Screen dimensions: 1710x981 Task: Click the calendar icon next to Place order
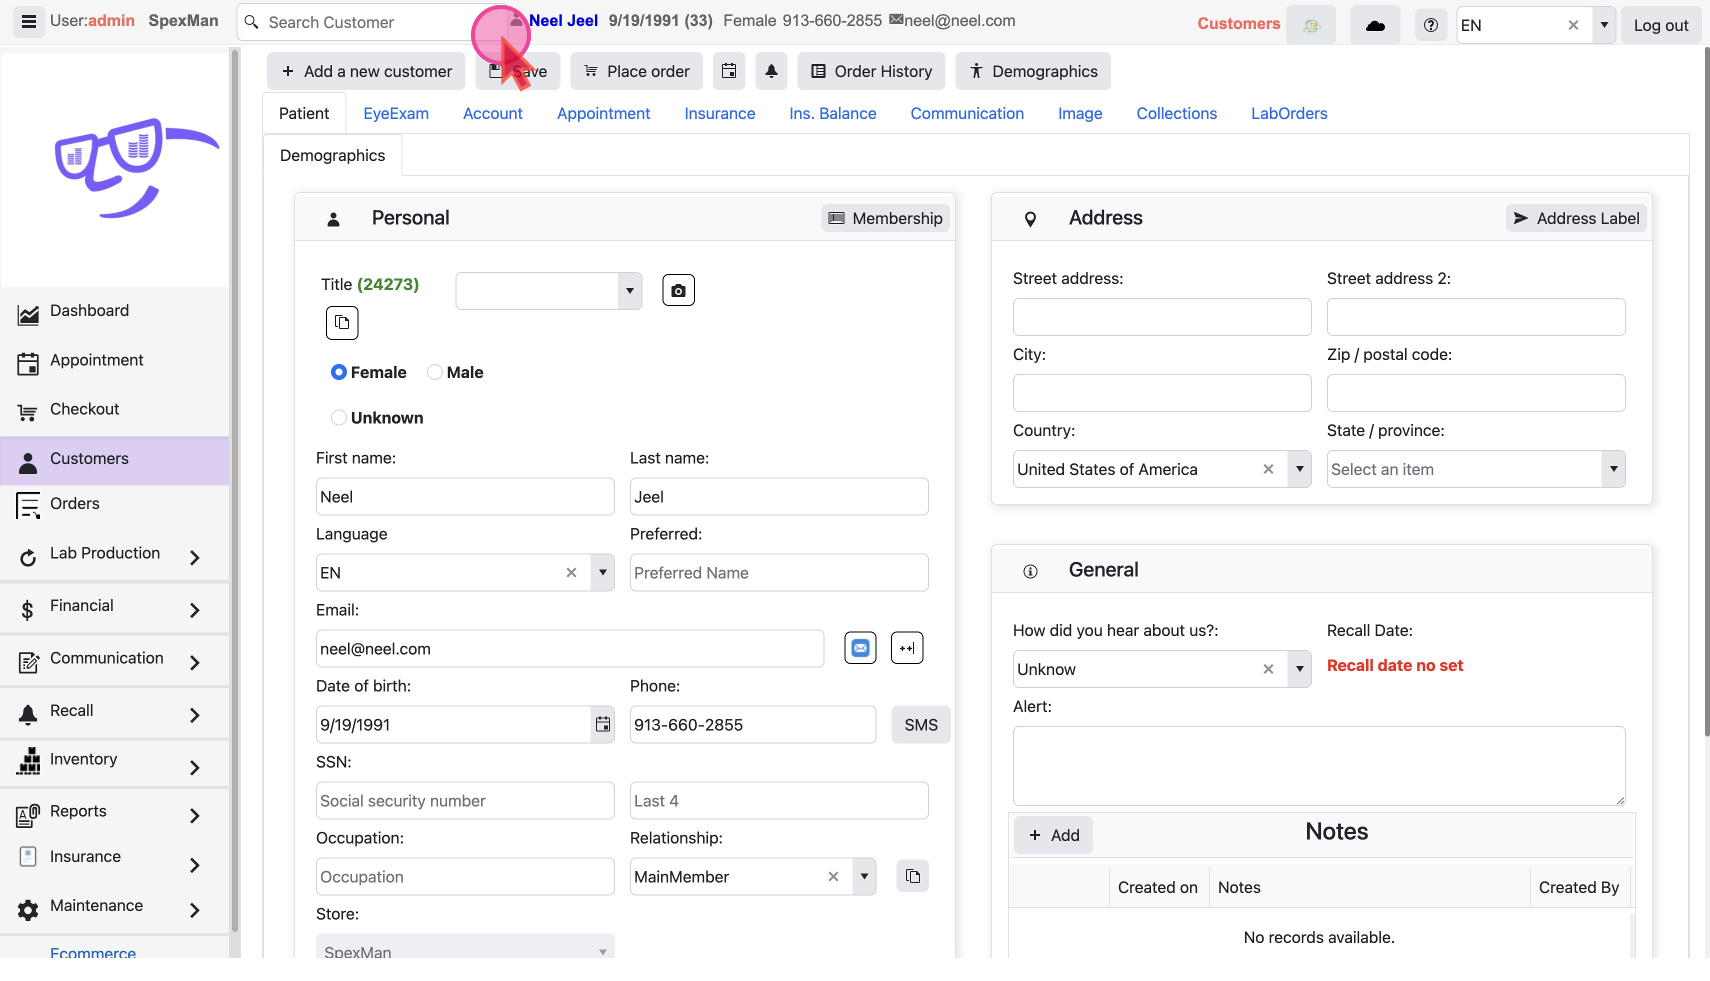click(729, 71)
